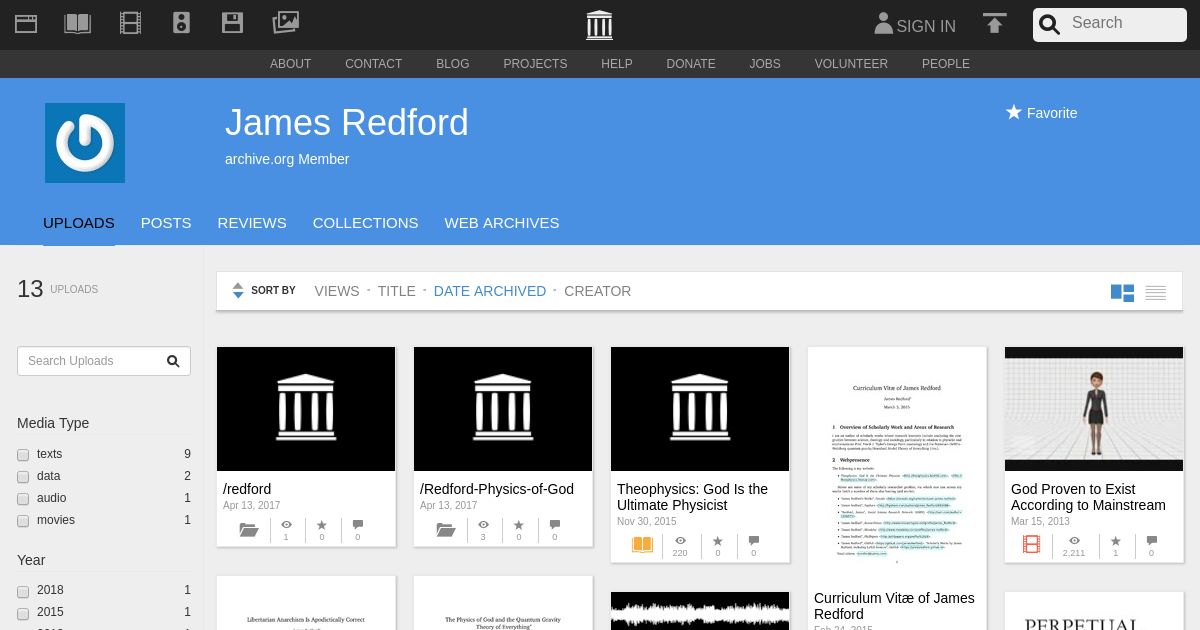Switch to tile grid view icon
This screenshot has height=630, width=1200.
1122,293
